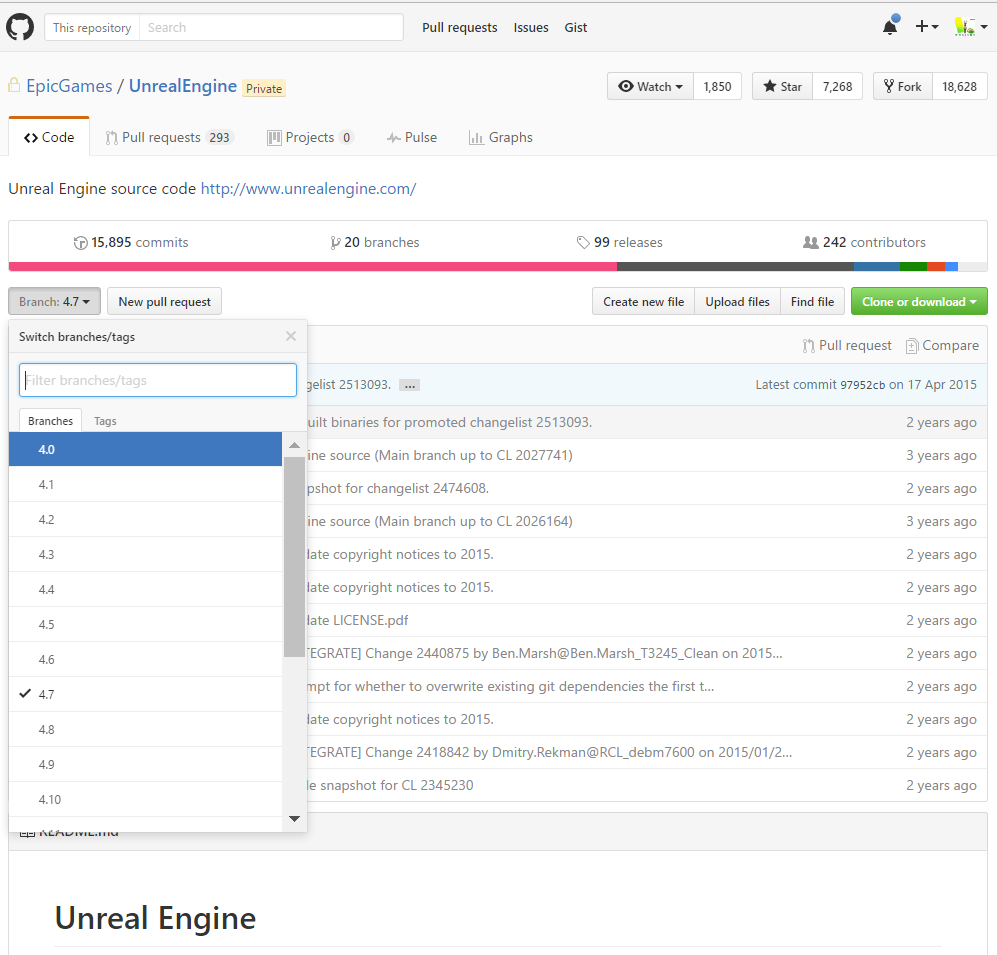
Task: Open the Watch dropdown
Action: [x=650, y=86]
